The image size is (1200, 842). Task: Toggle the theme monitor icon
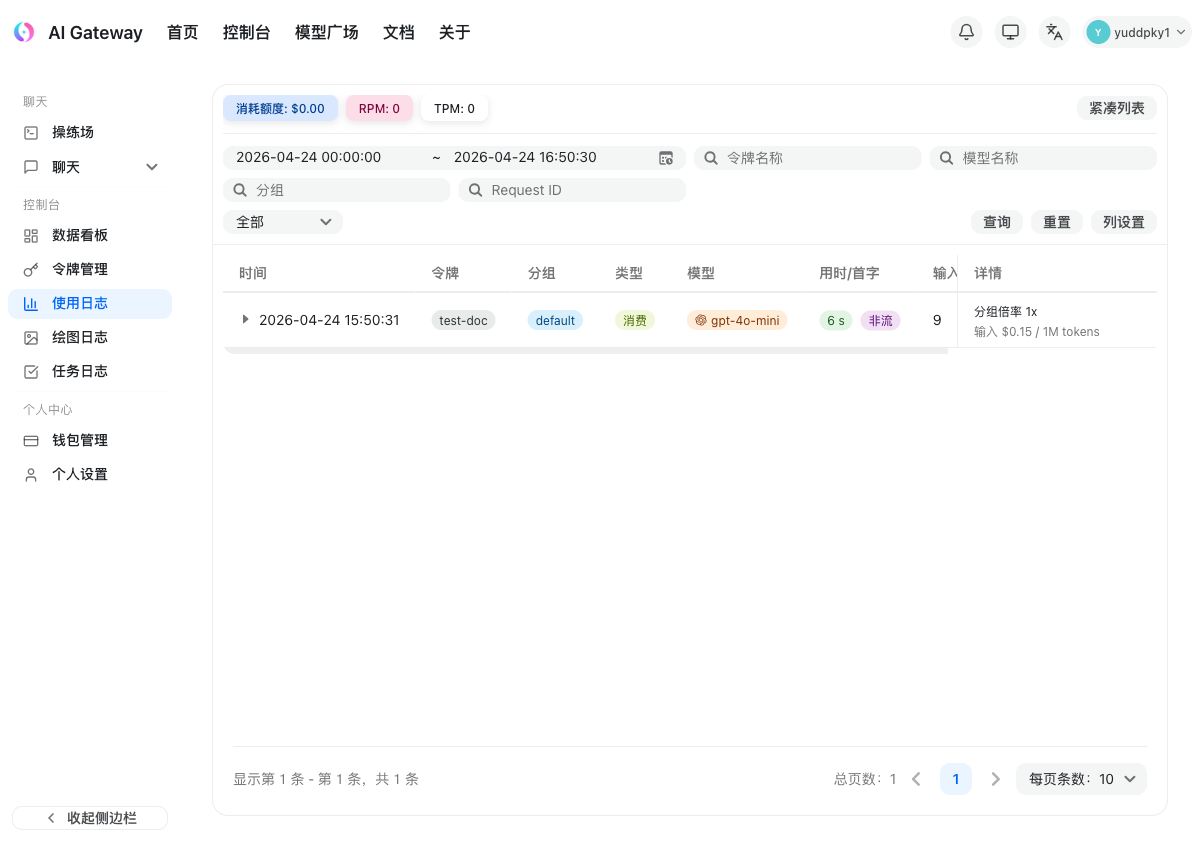[1010, 32]
